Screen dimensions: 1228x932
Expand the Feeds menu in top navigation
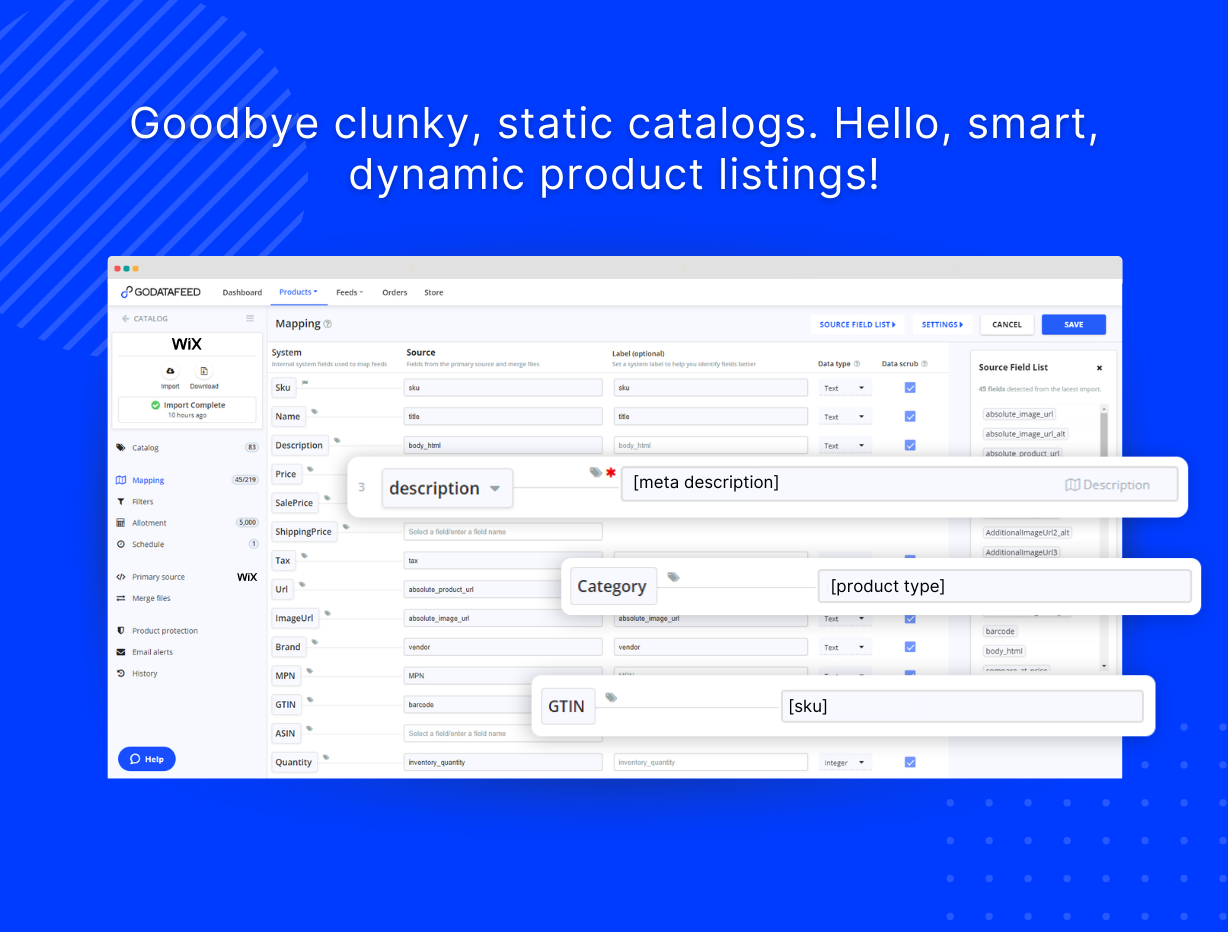(349, 292)
